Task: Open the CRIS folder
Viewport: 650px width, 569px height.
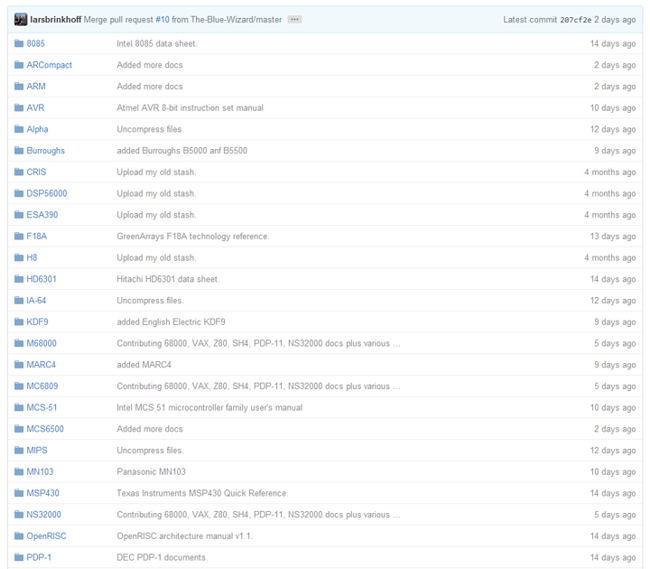Action: (36, 172)
